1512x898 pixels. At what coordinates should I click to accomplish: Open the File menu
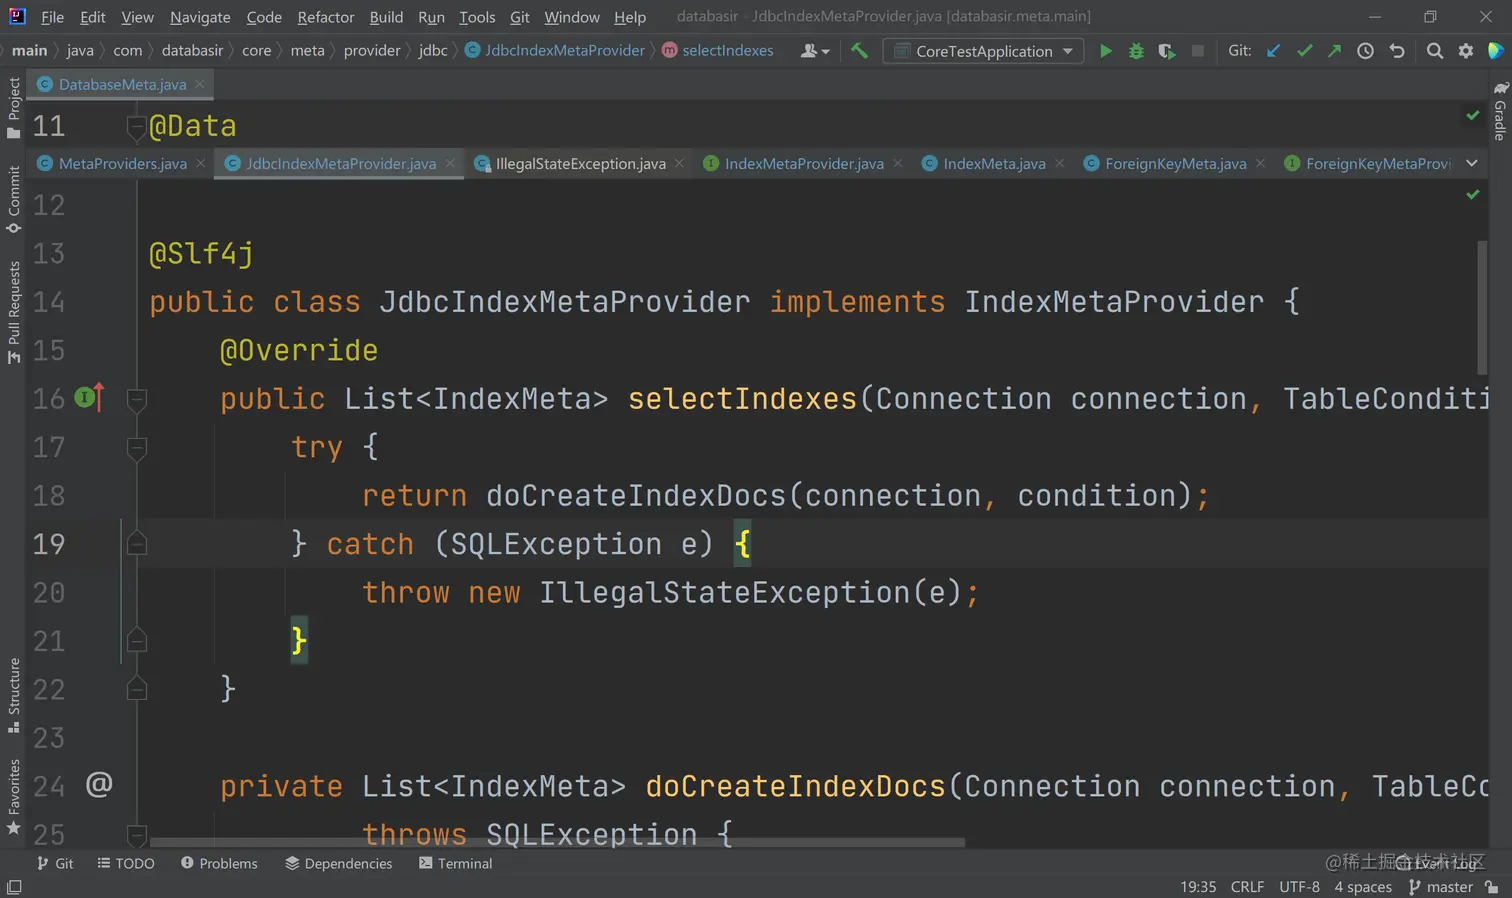pyautogui.click(x=52, y=17)
